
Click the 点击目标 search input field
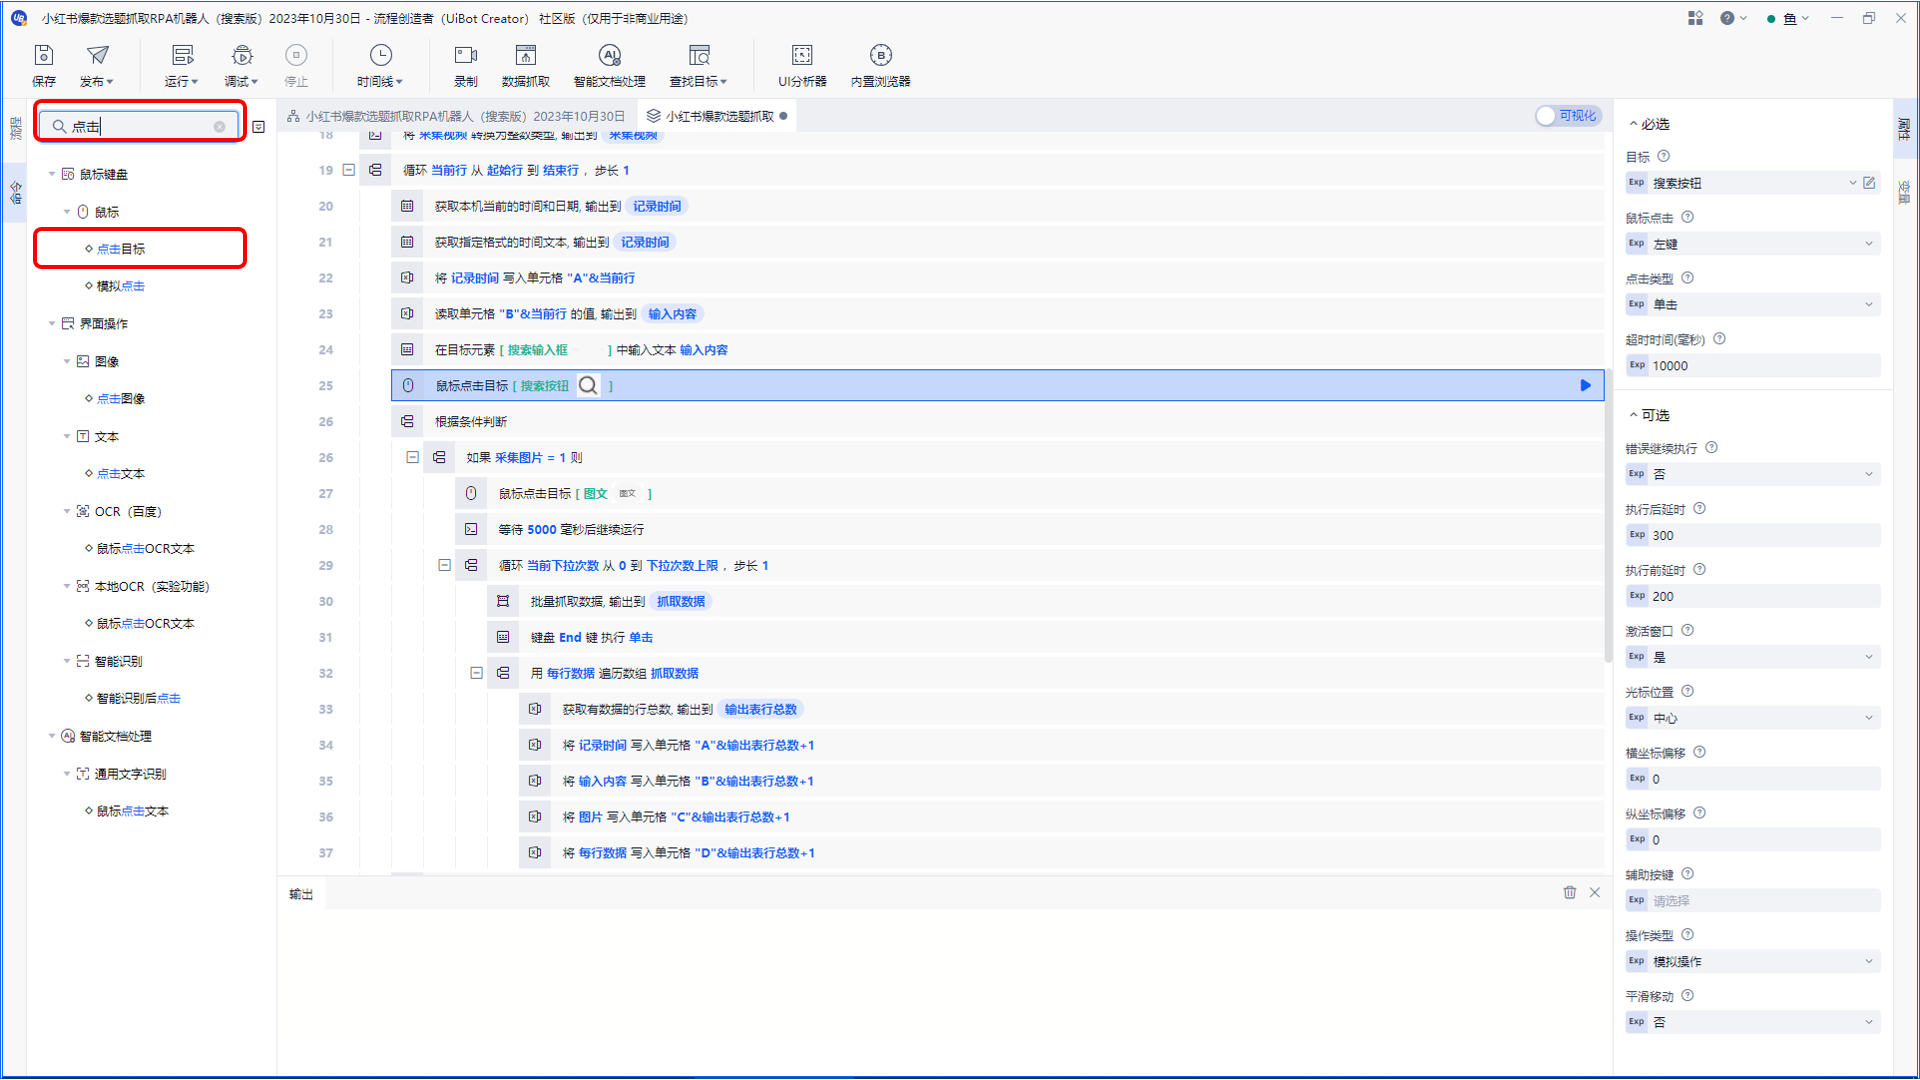click(x=140, y=125)
